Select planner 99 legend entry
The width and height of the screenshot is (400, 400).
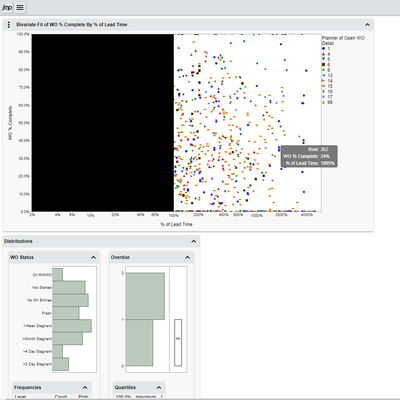[327, 102]
